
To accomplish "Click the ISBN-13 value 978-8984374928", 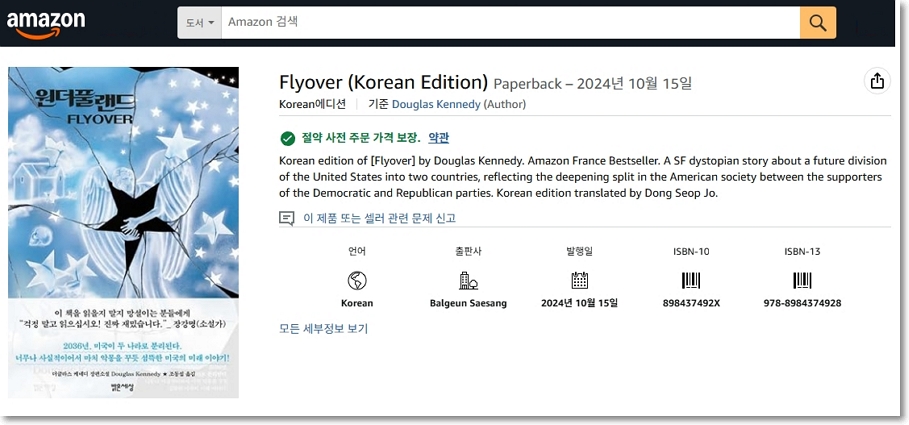I will (802, 303).
